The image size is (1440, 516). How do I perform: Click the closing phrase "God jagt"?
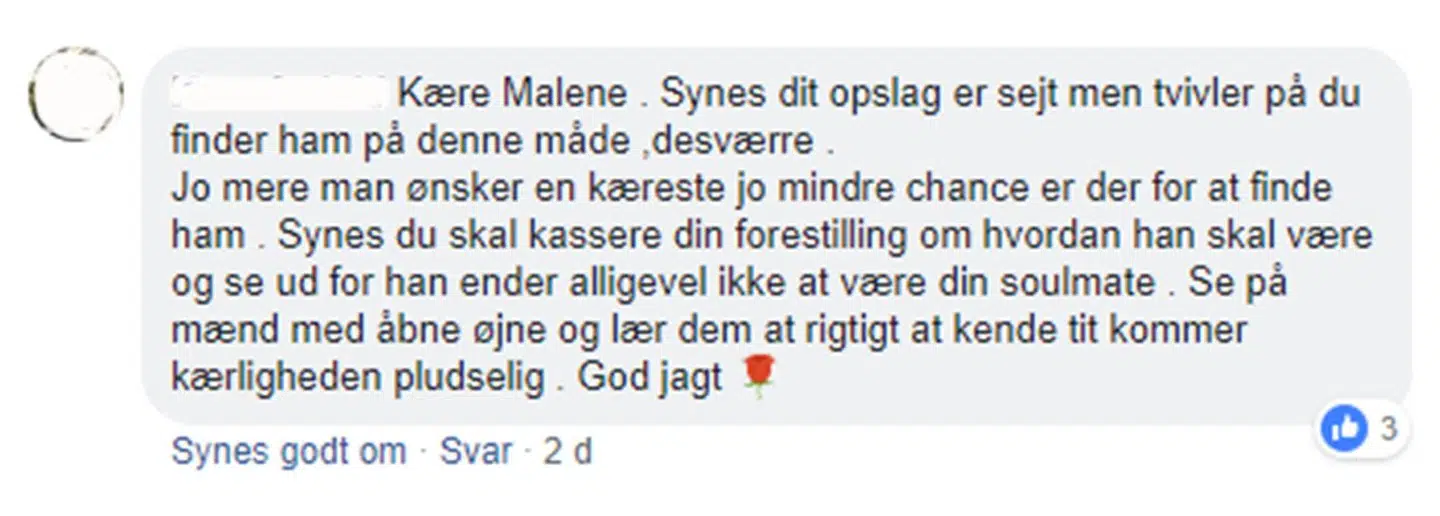pyautogui.click(x=651, y=380)
